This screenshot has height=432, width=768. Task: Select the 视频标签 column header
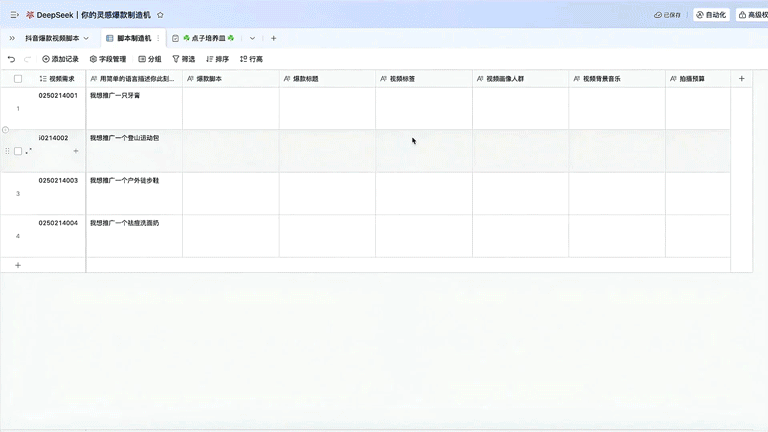(x=424, y=79)
